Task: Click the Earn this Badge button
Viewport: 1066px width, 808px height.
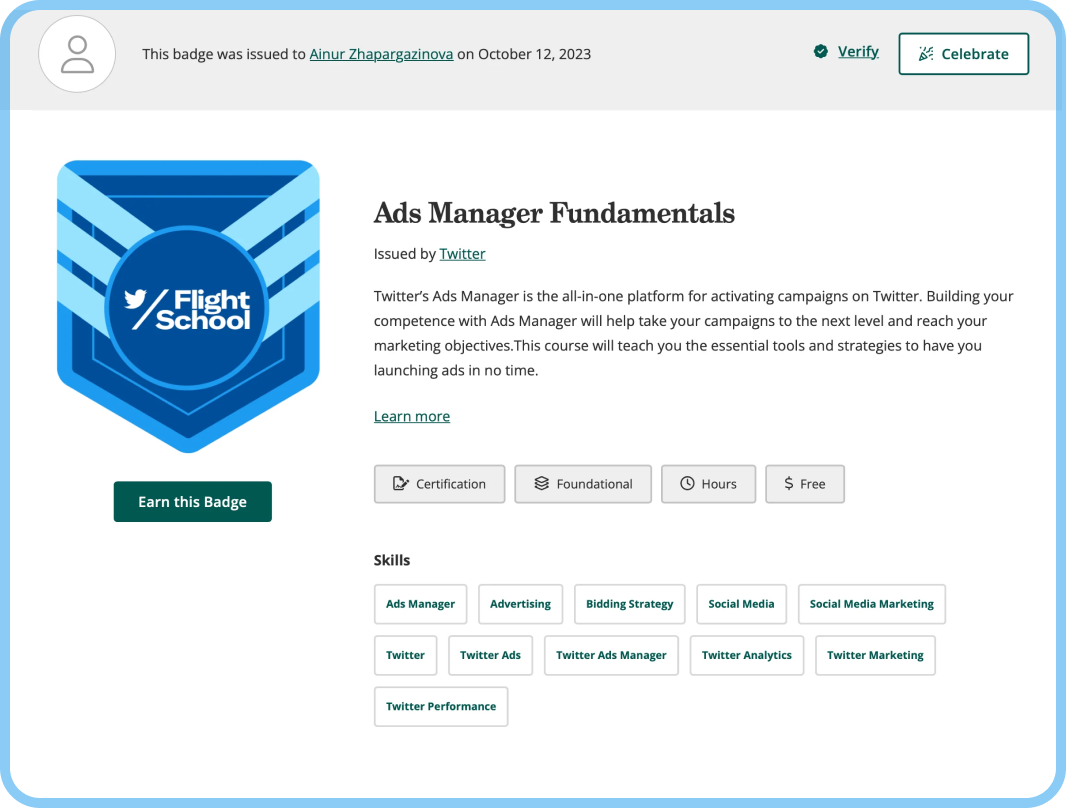Action: click(192, 502)
